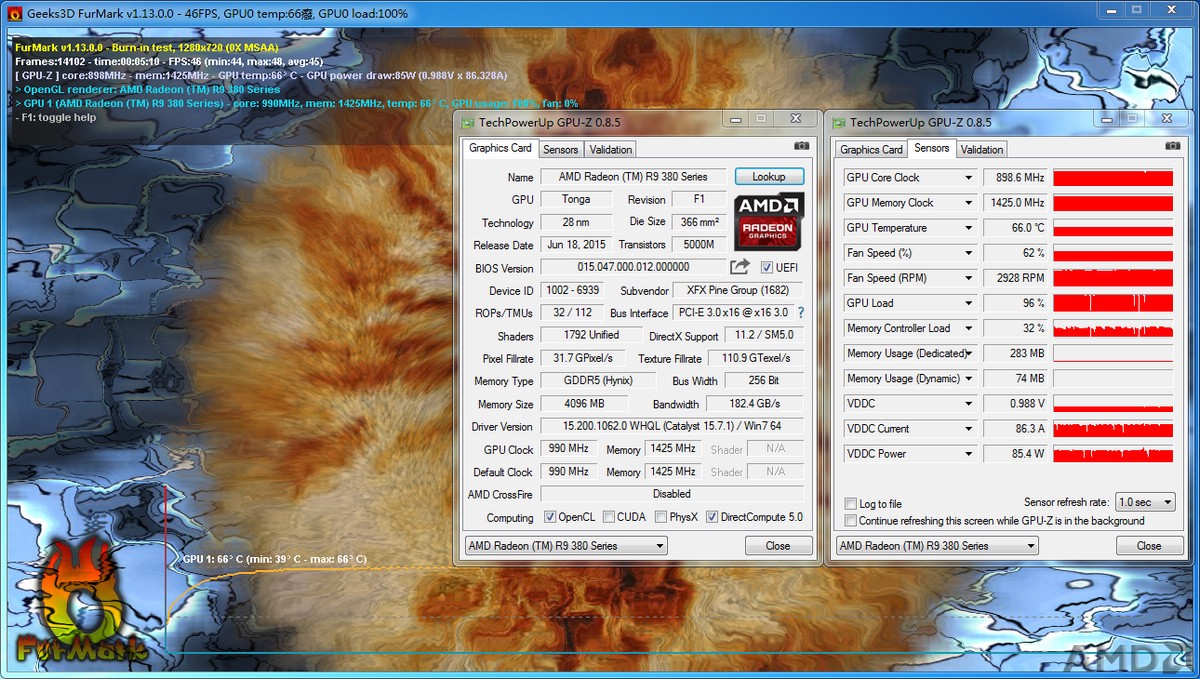Toggle the CUDA checkbox
Viewport: 1200px width, 679px height.
[x=609, y=517]
